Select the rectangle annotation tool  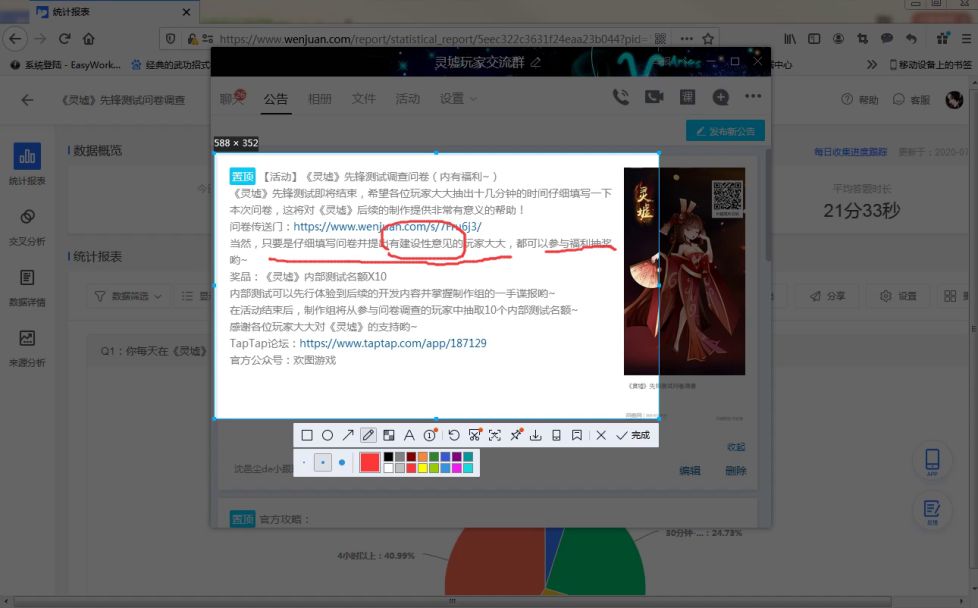tap(307, 435)
